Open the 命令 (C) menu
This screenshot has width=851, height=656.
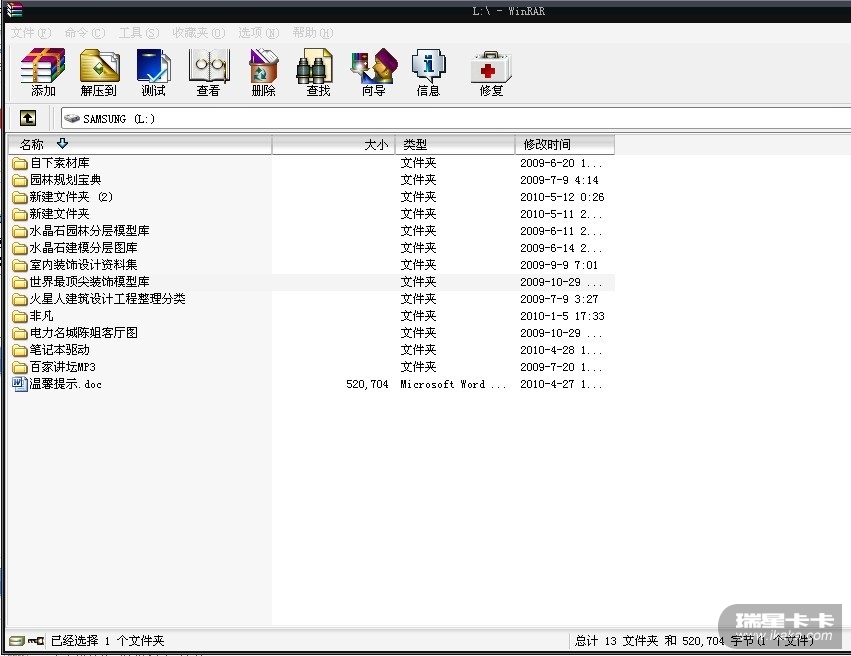[85, 33]
